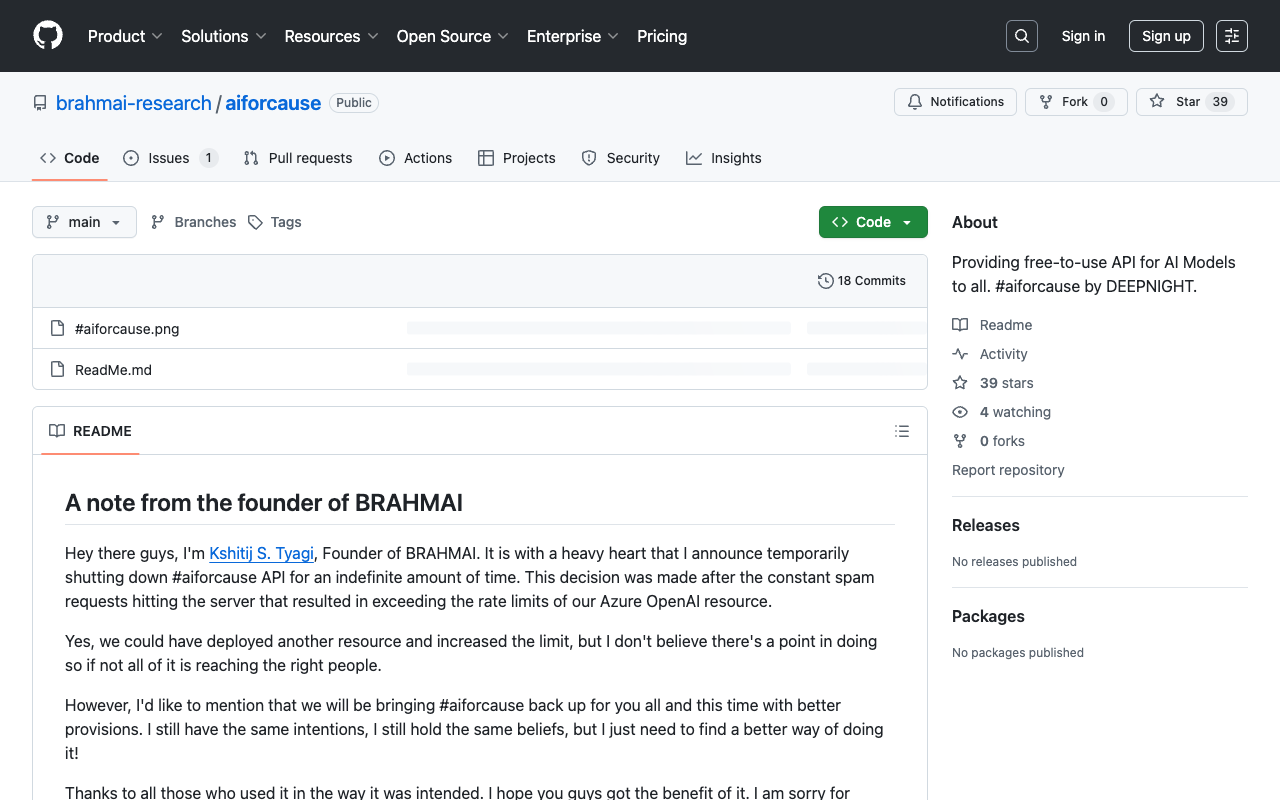Click the file icon beside #aiforcause.png
Screen dimensions: 1280x800
tap(57, 328)
